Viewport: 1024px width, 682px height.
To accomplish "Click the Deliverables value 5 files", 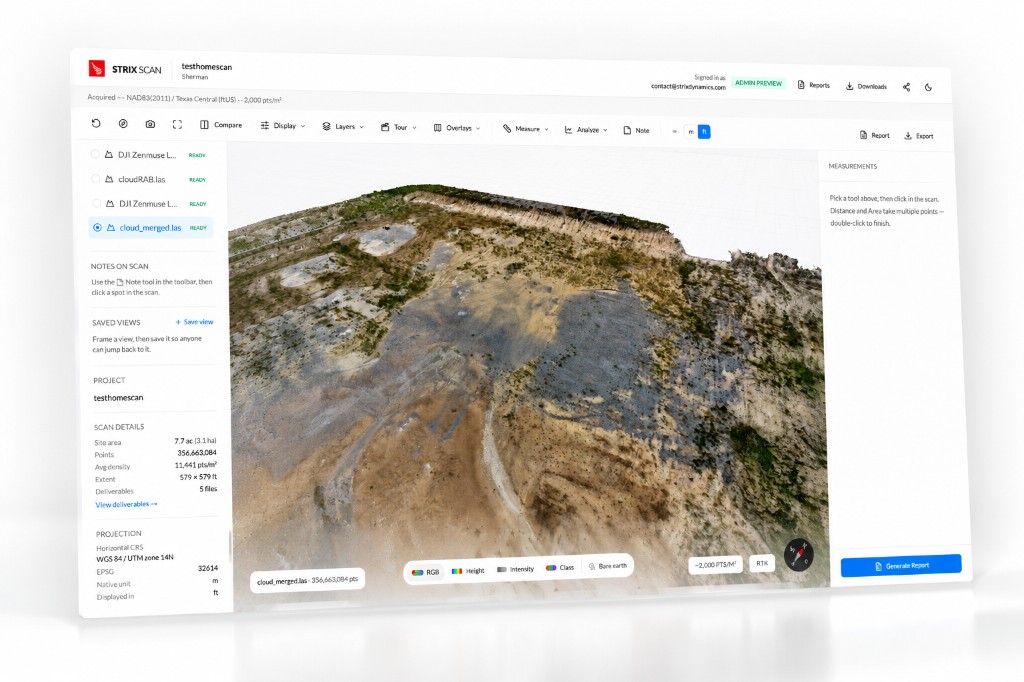I will click(208, 489).
